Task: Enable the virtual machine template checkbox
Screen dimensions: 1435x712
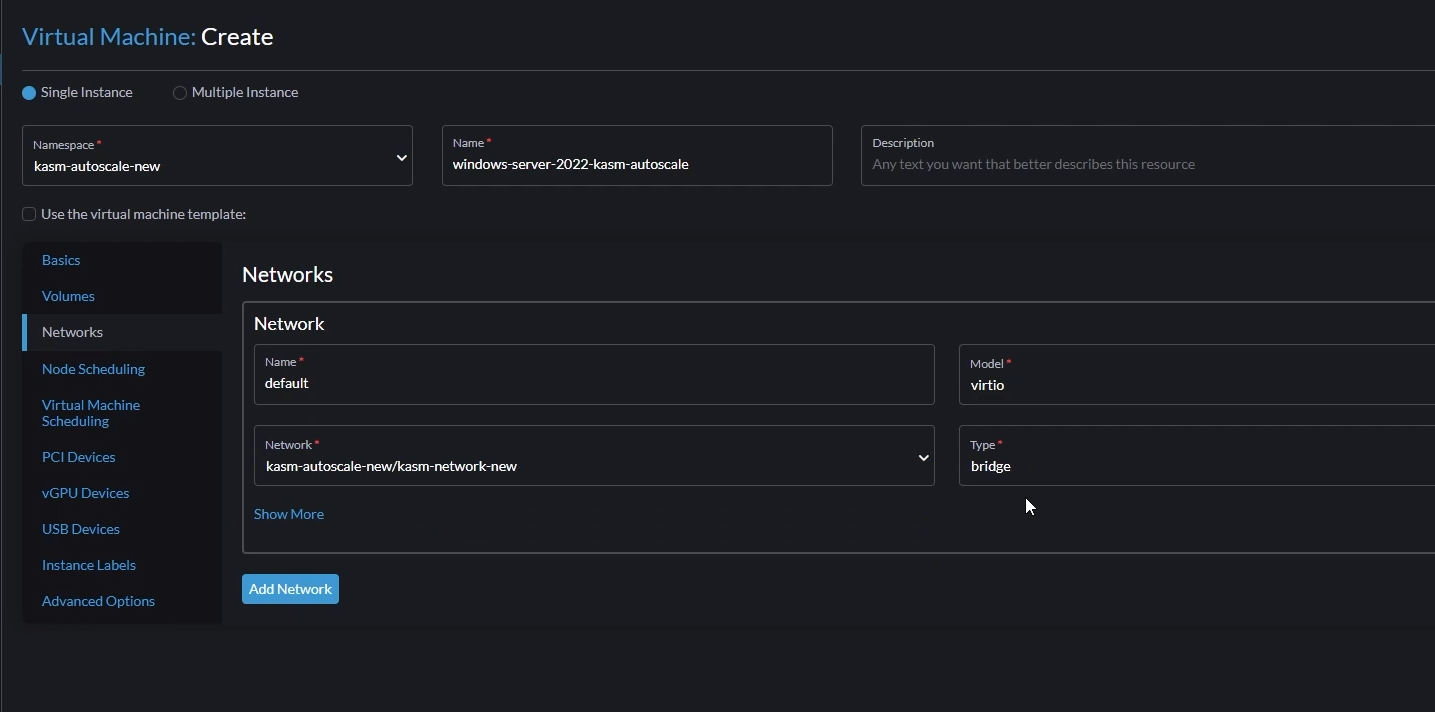Action: (29, 213)
